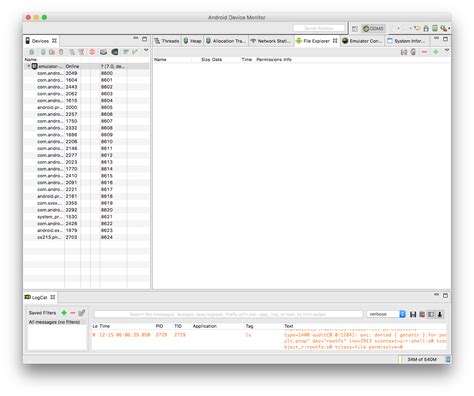Click the Push file onto device icon
The width and height of the screenshot is (474, 396).
point(413,52)
